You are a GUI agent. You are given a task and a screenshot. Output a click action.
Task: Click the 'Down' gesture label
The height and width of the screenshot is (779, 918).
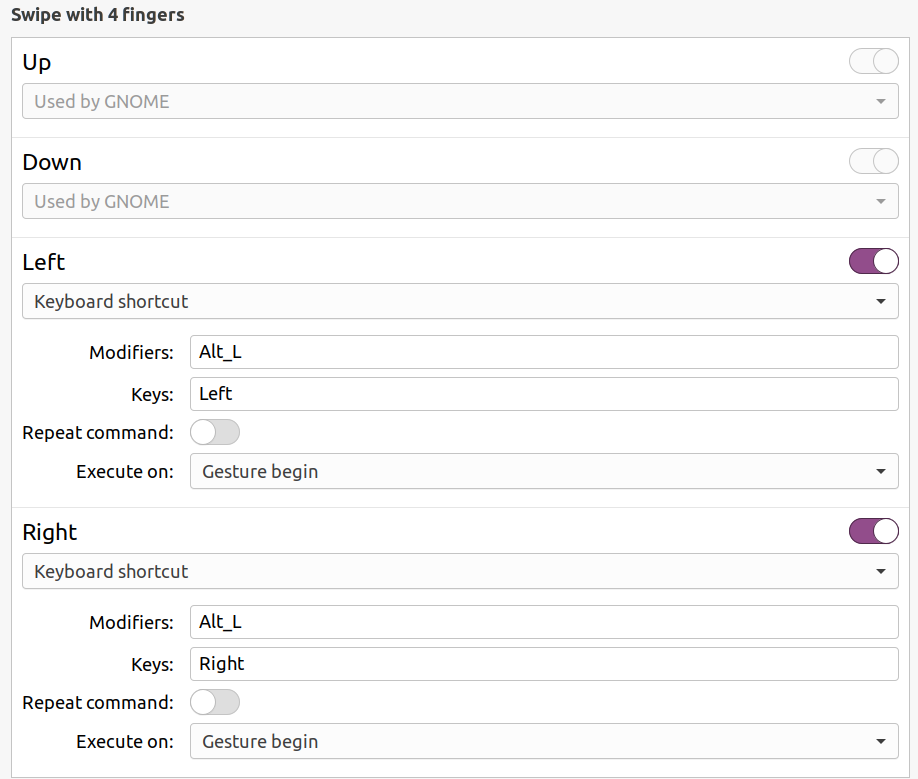click(x=52, y=162)
